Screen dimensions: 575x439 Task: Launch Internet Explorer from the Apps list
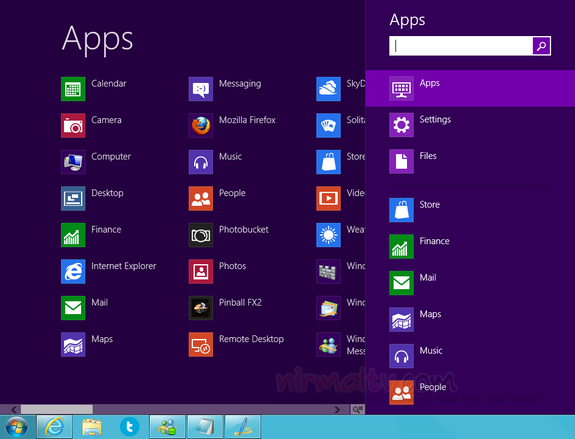[x=73, y=271]
